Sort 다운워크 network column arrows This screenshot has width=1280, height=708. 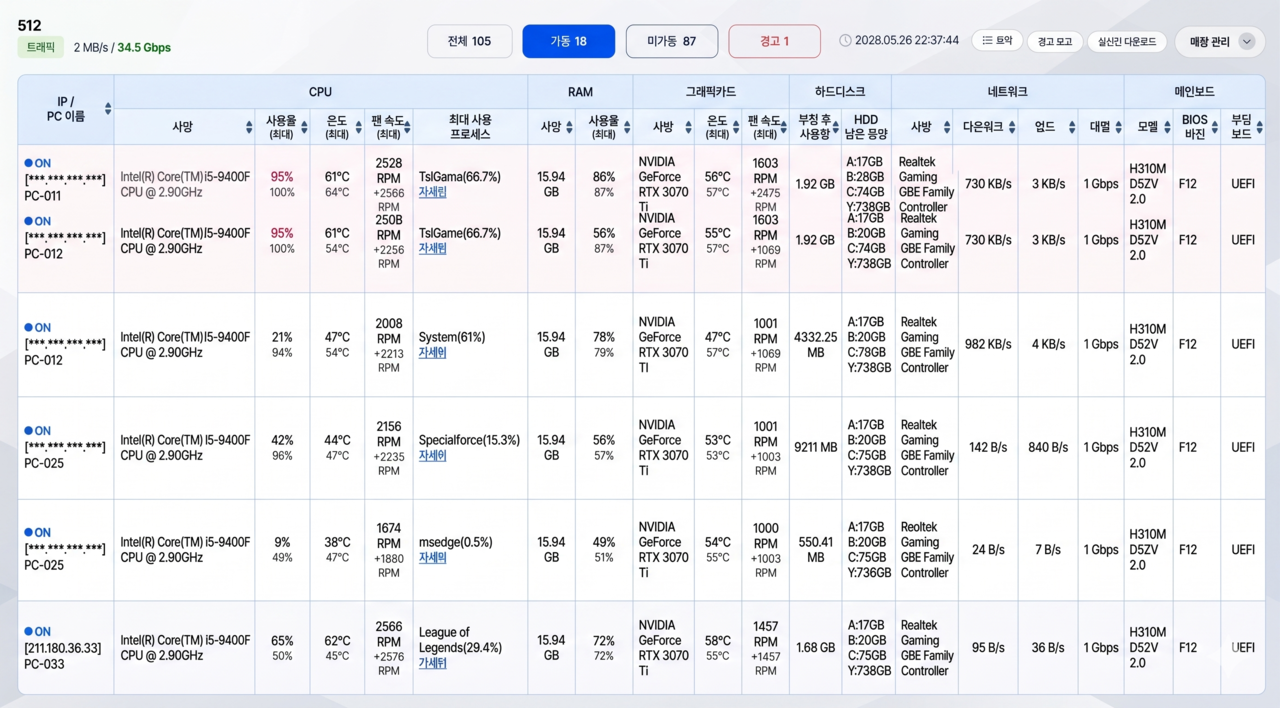pyautogui.click(x=1012, y=127)
